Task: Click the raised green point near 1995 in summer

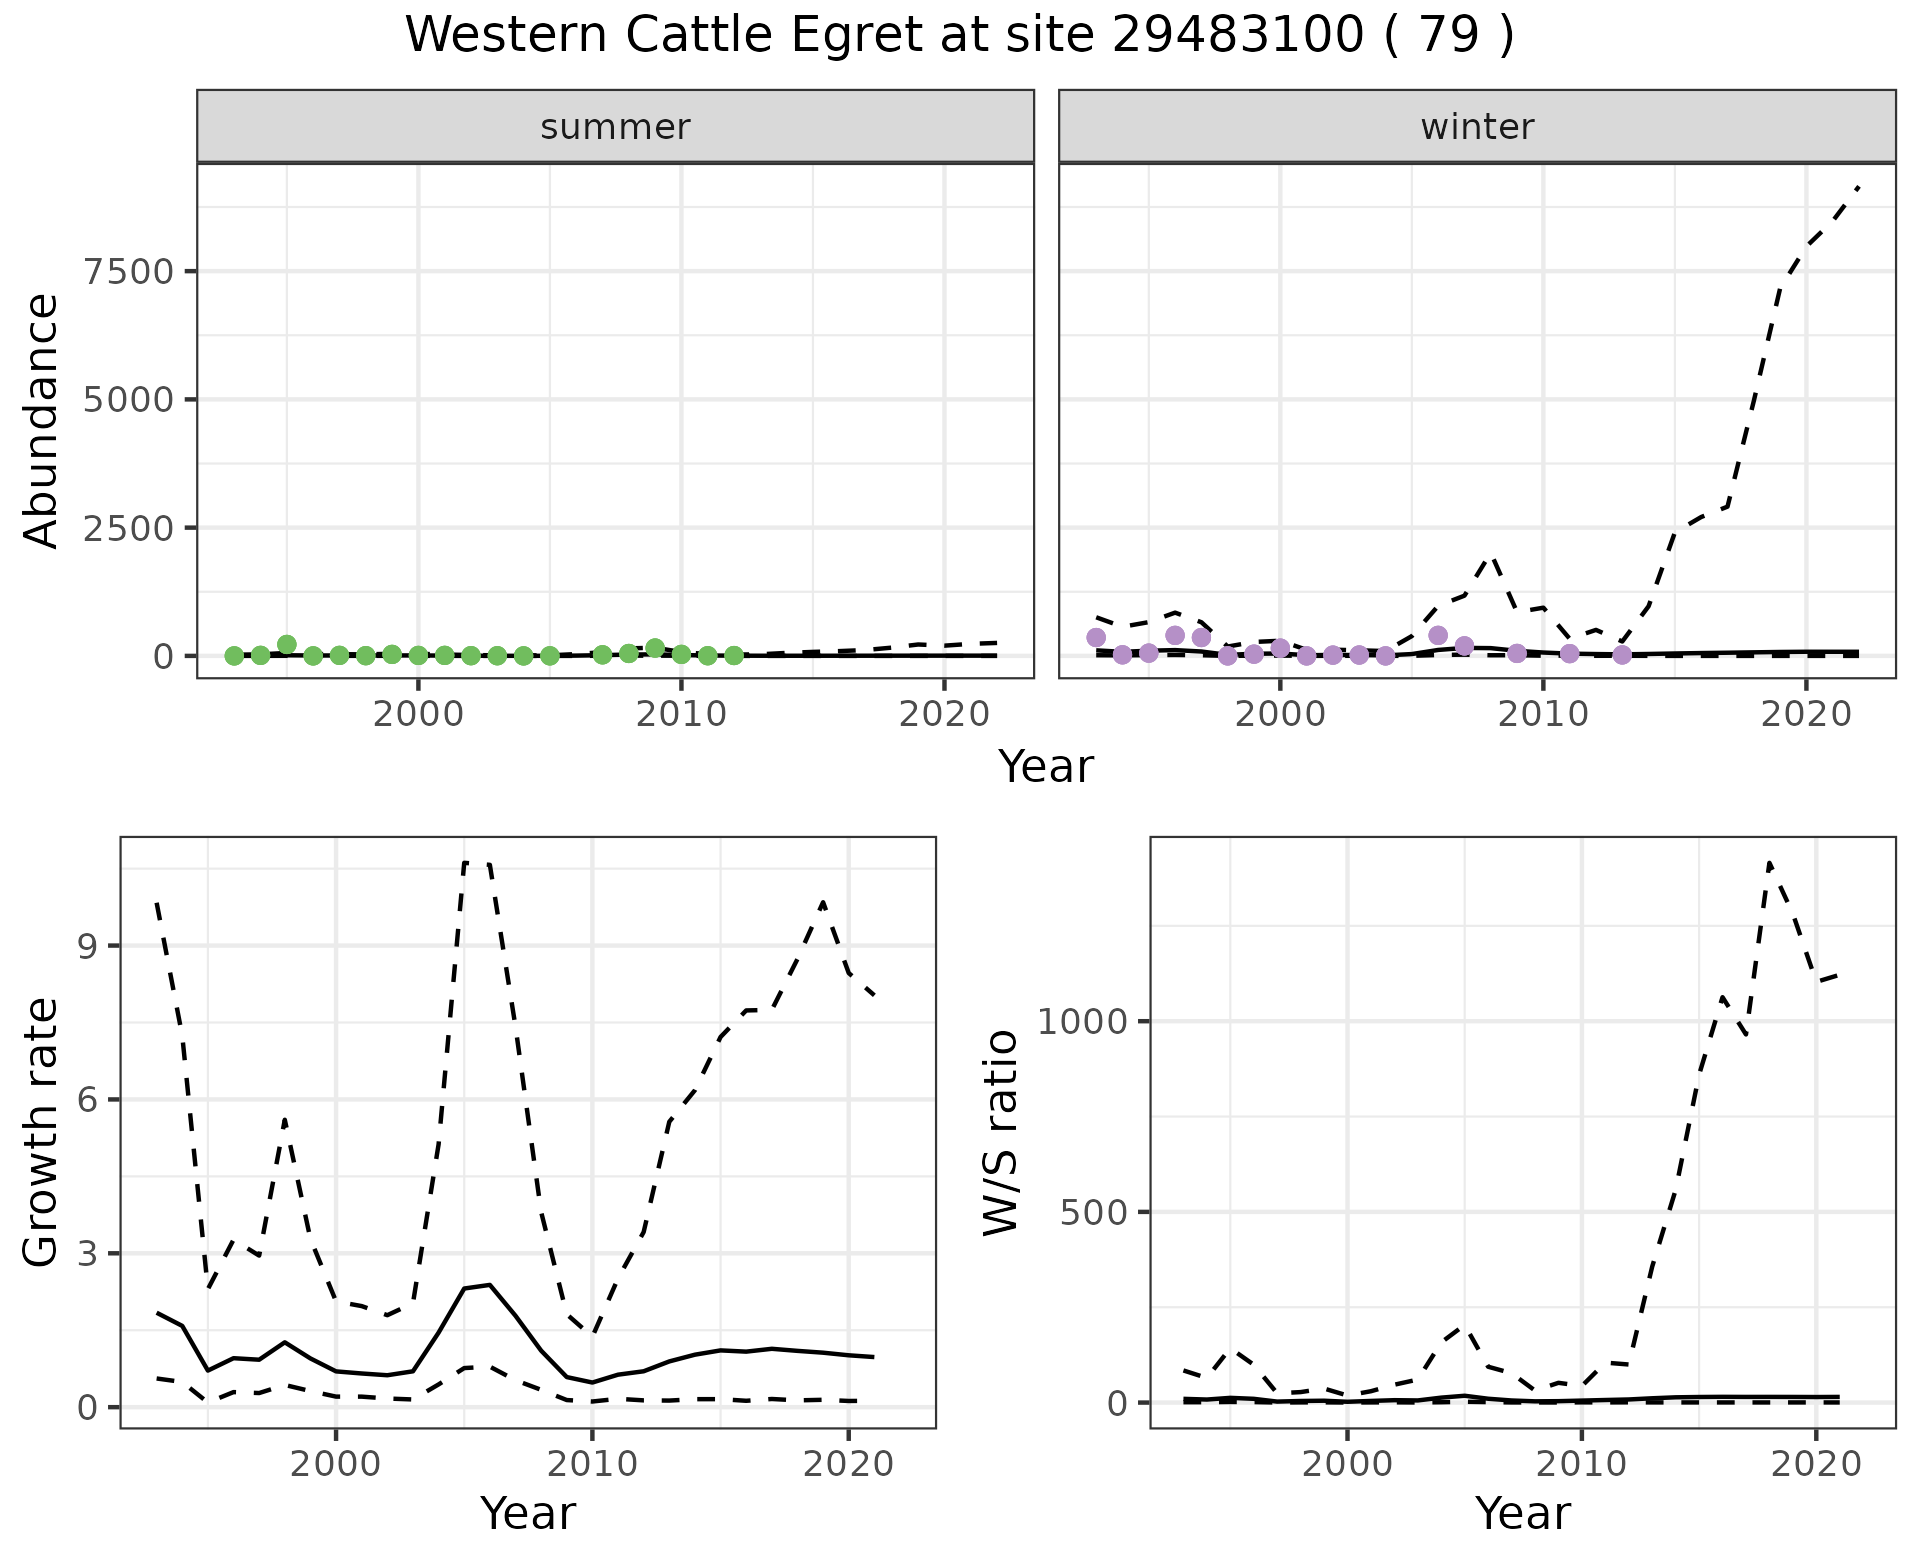Action: coord(287,645)
